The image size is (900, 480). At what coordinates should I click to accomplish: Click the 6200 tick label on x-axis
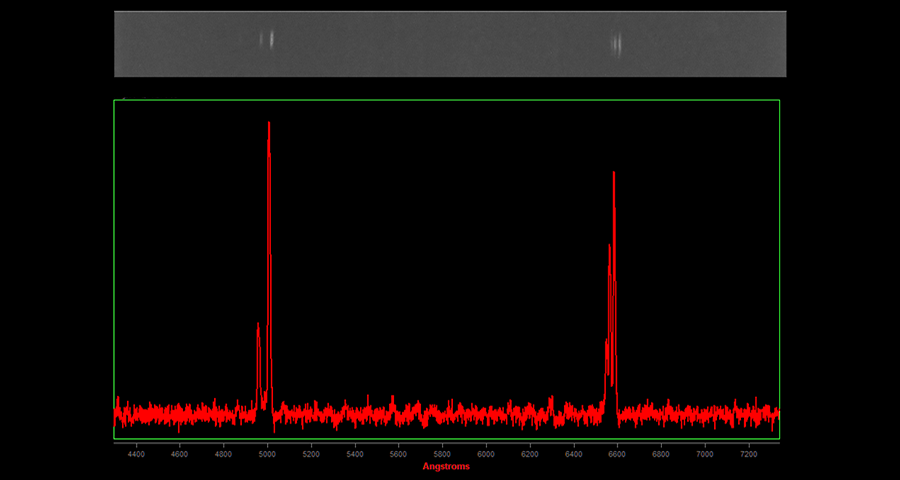[529, 454]
